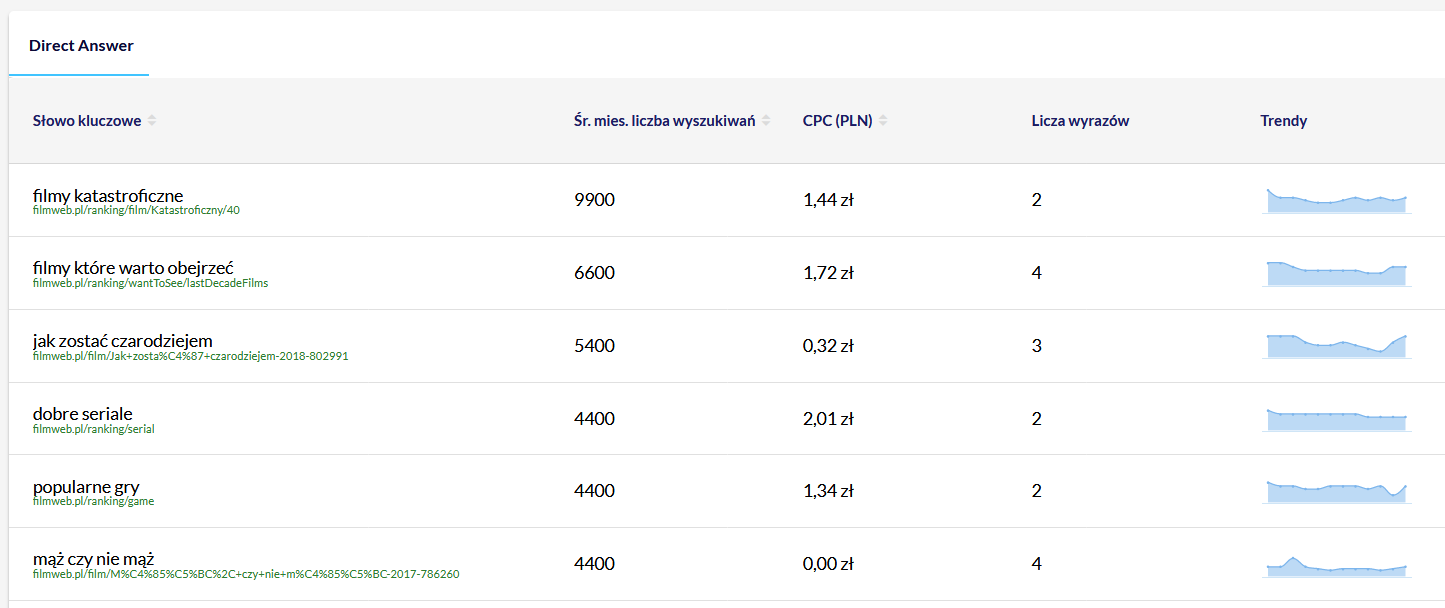1445x608 pixels.
Task: Select keyword 'jak zostać czarodziejem'
Action: point(122,341)
